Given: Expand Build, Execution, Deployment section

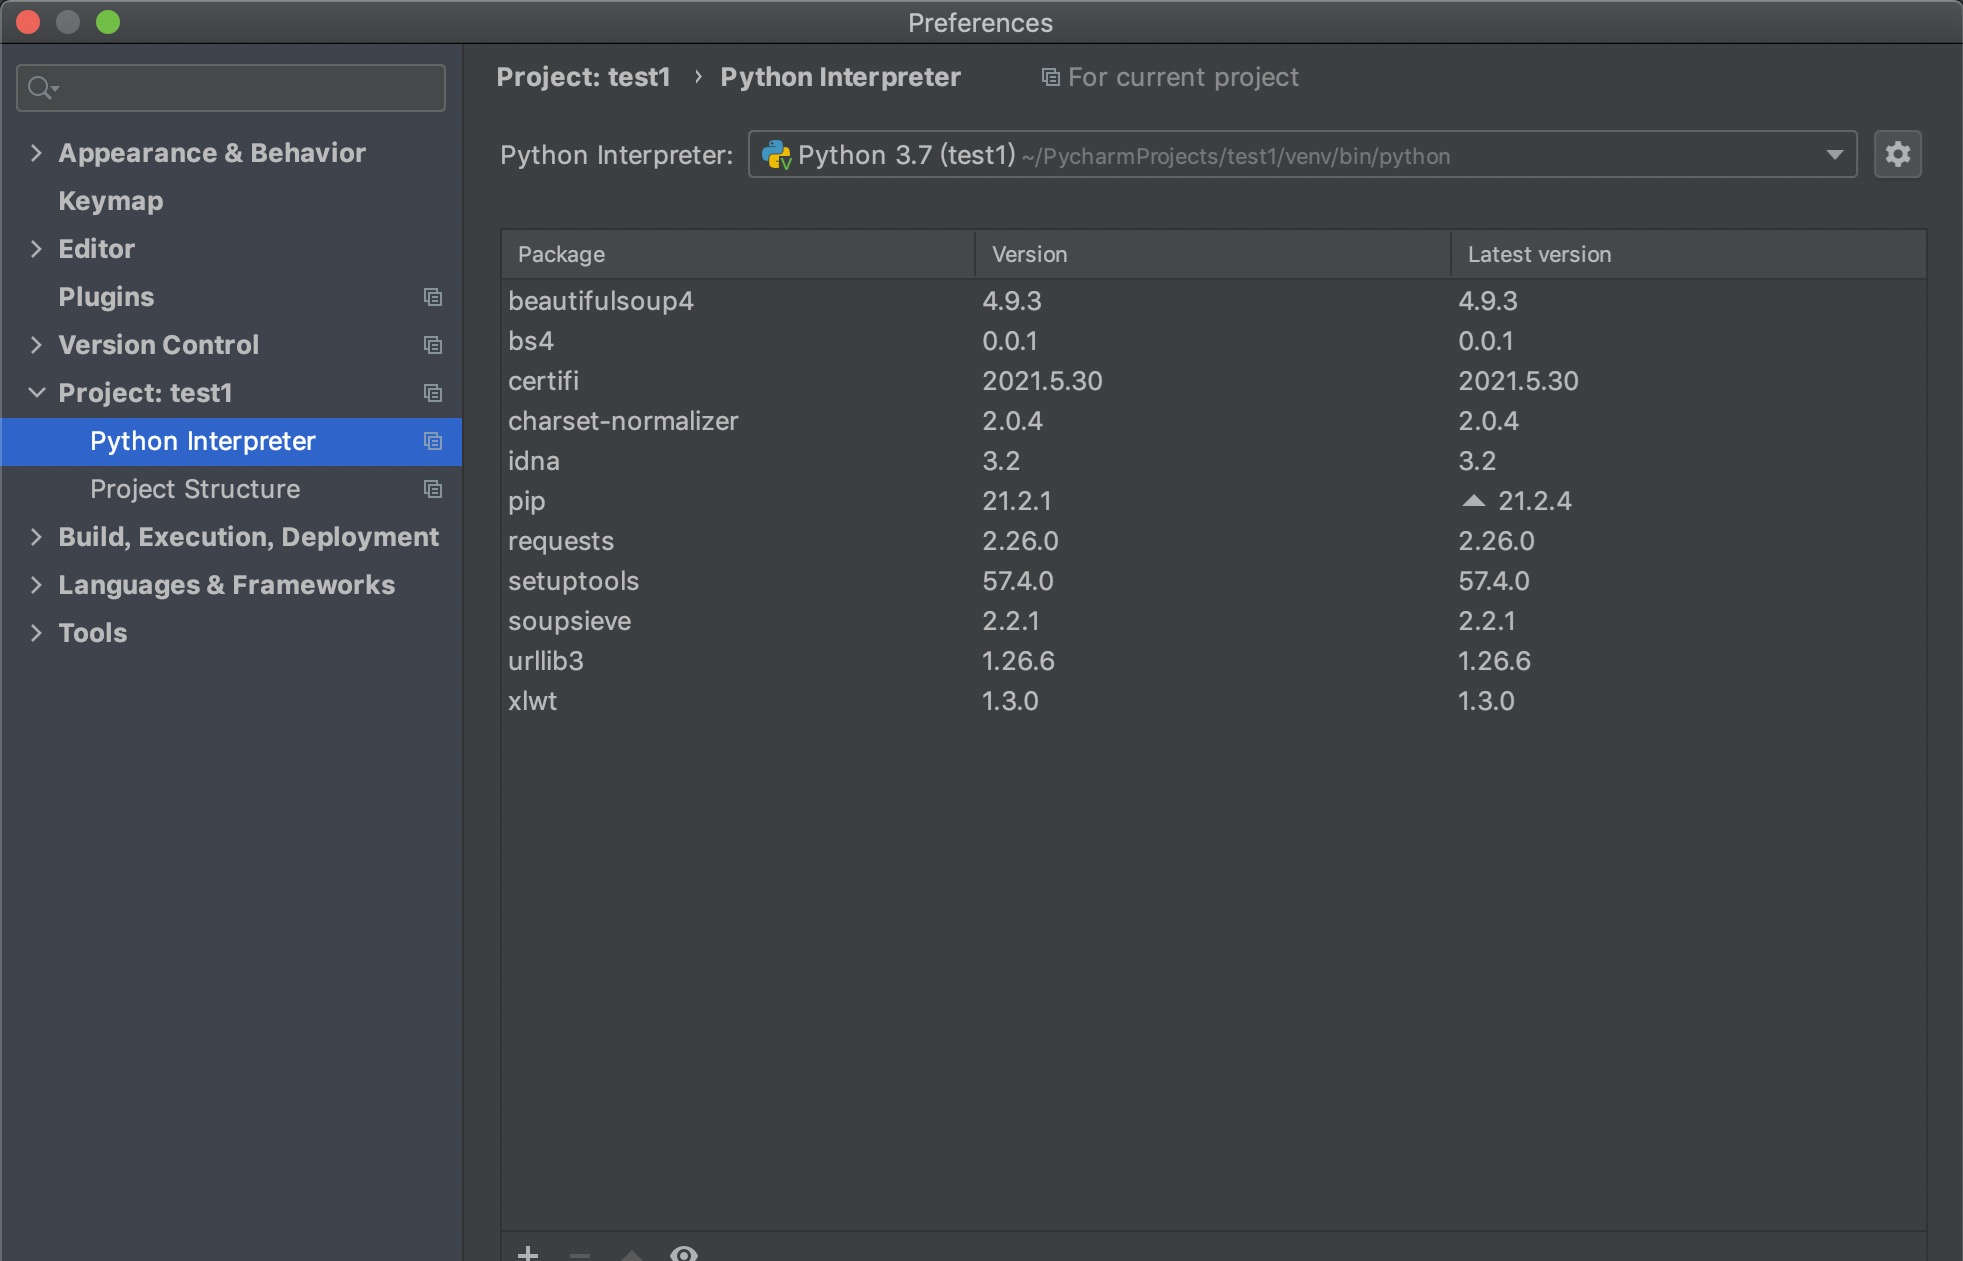Looking at the screenshot, I should click(x=36, y=537).
